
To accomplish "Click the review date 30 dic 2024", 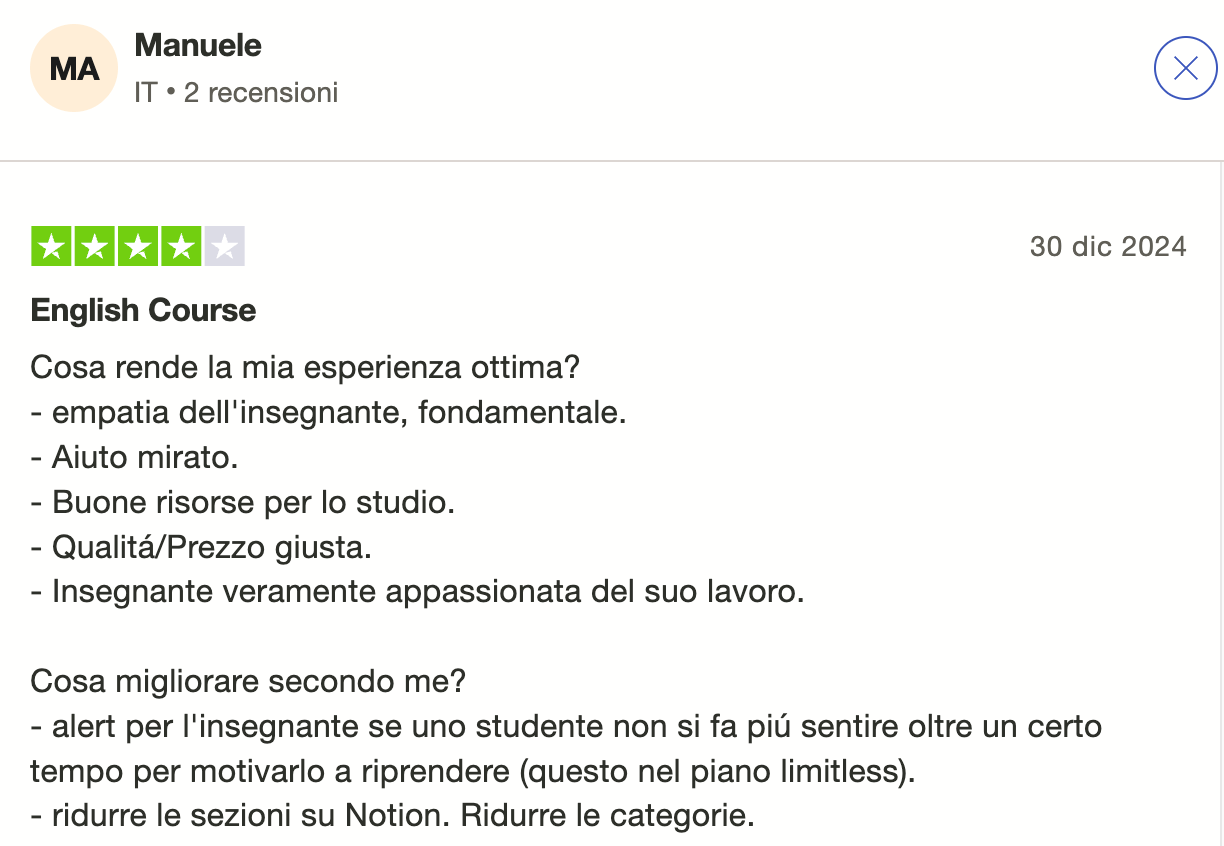I will coord(1108,246).
